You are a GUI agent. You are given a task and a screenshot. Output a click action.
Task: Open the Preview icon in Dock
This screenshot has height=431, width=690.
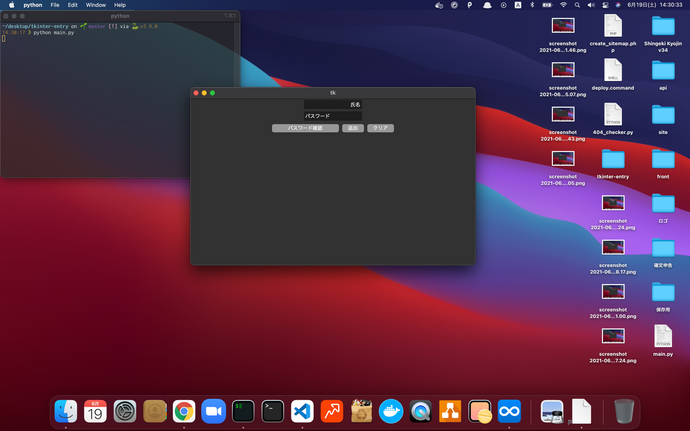(552, 411)
